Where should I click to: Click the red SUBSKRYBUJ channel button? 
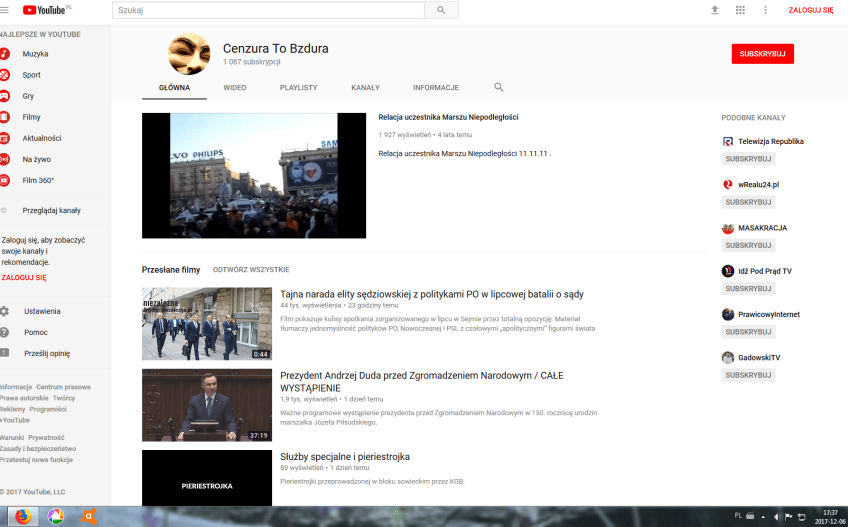click(x=762, y=54)
